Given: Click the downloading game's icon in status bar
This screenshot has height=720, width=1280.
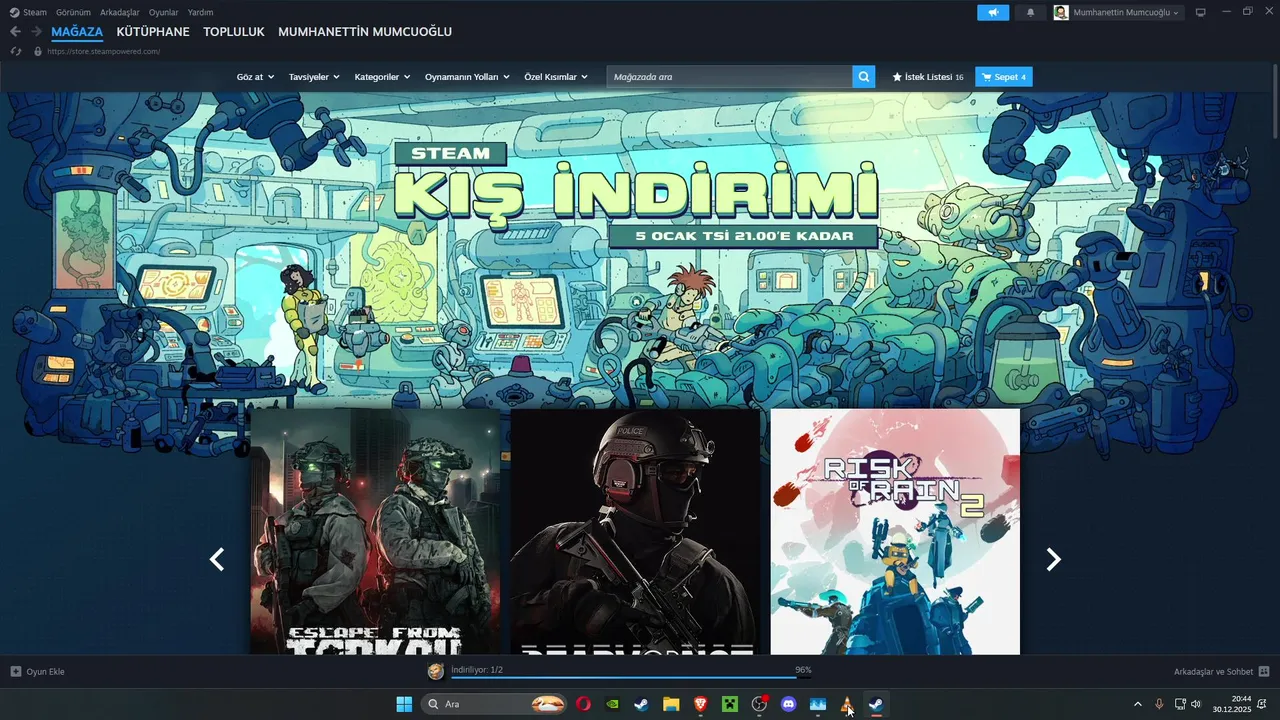Looking at the screenshot, I should click(436, 671).
